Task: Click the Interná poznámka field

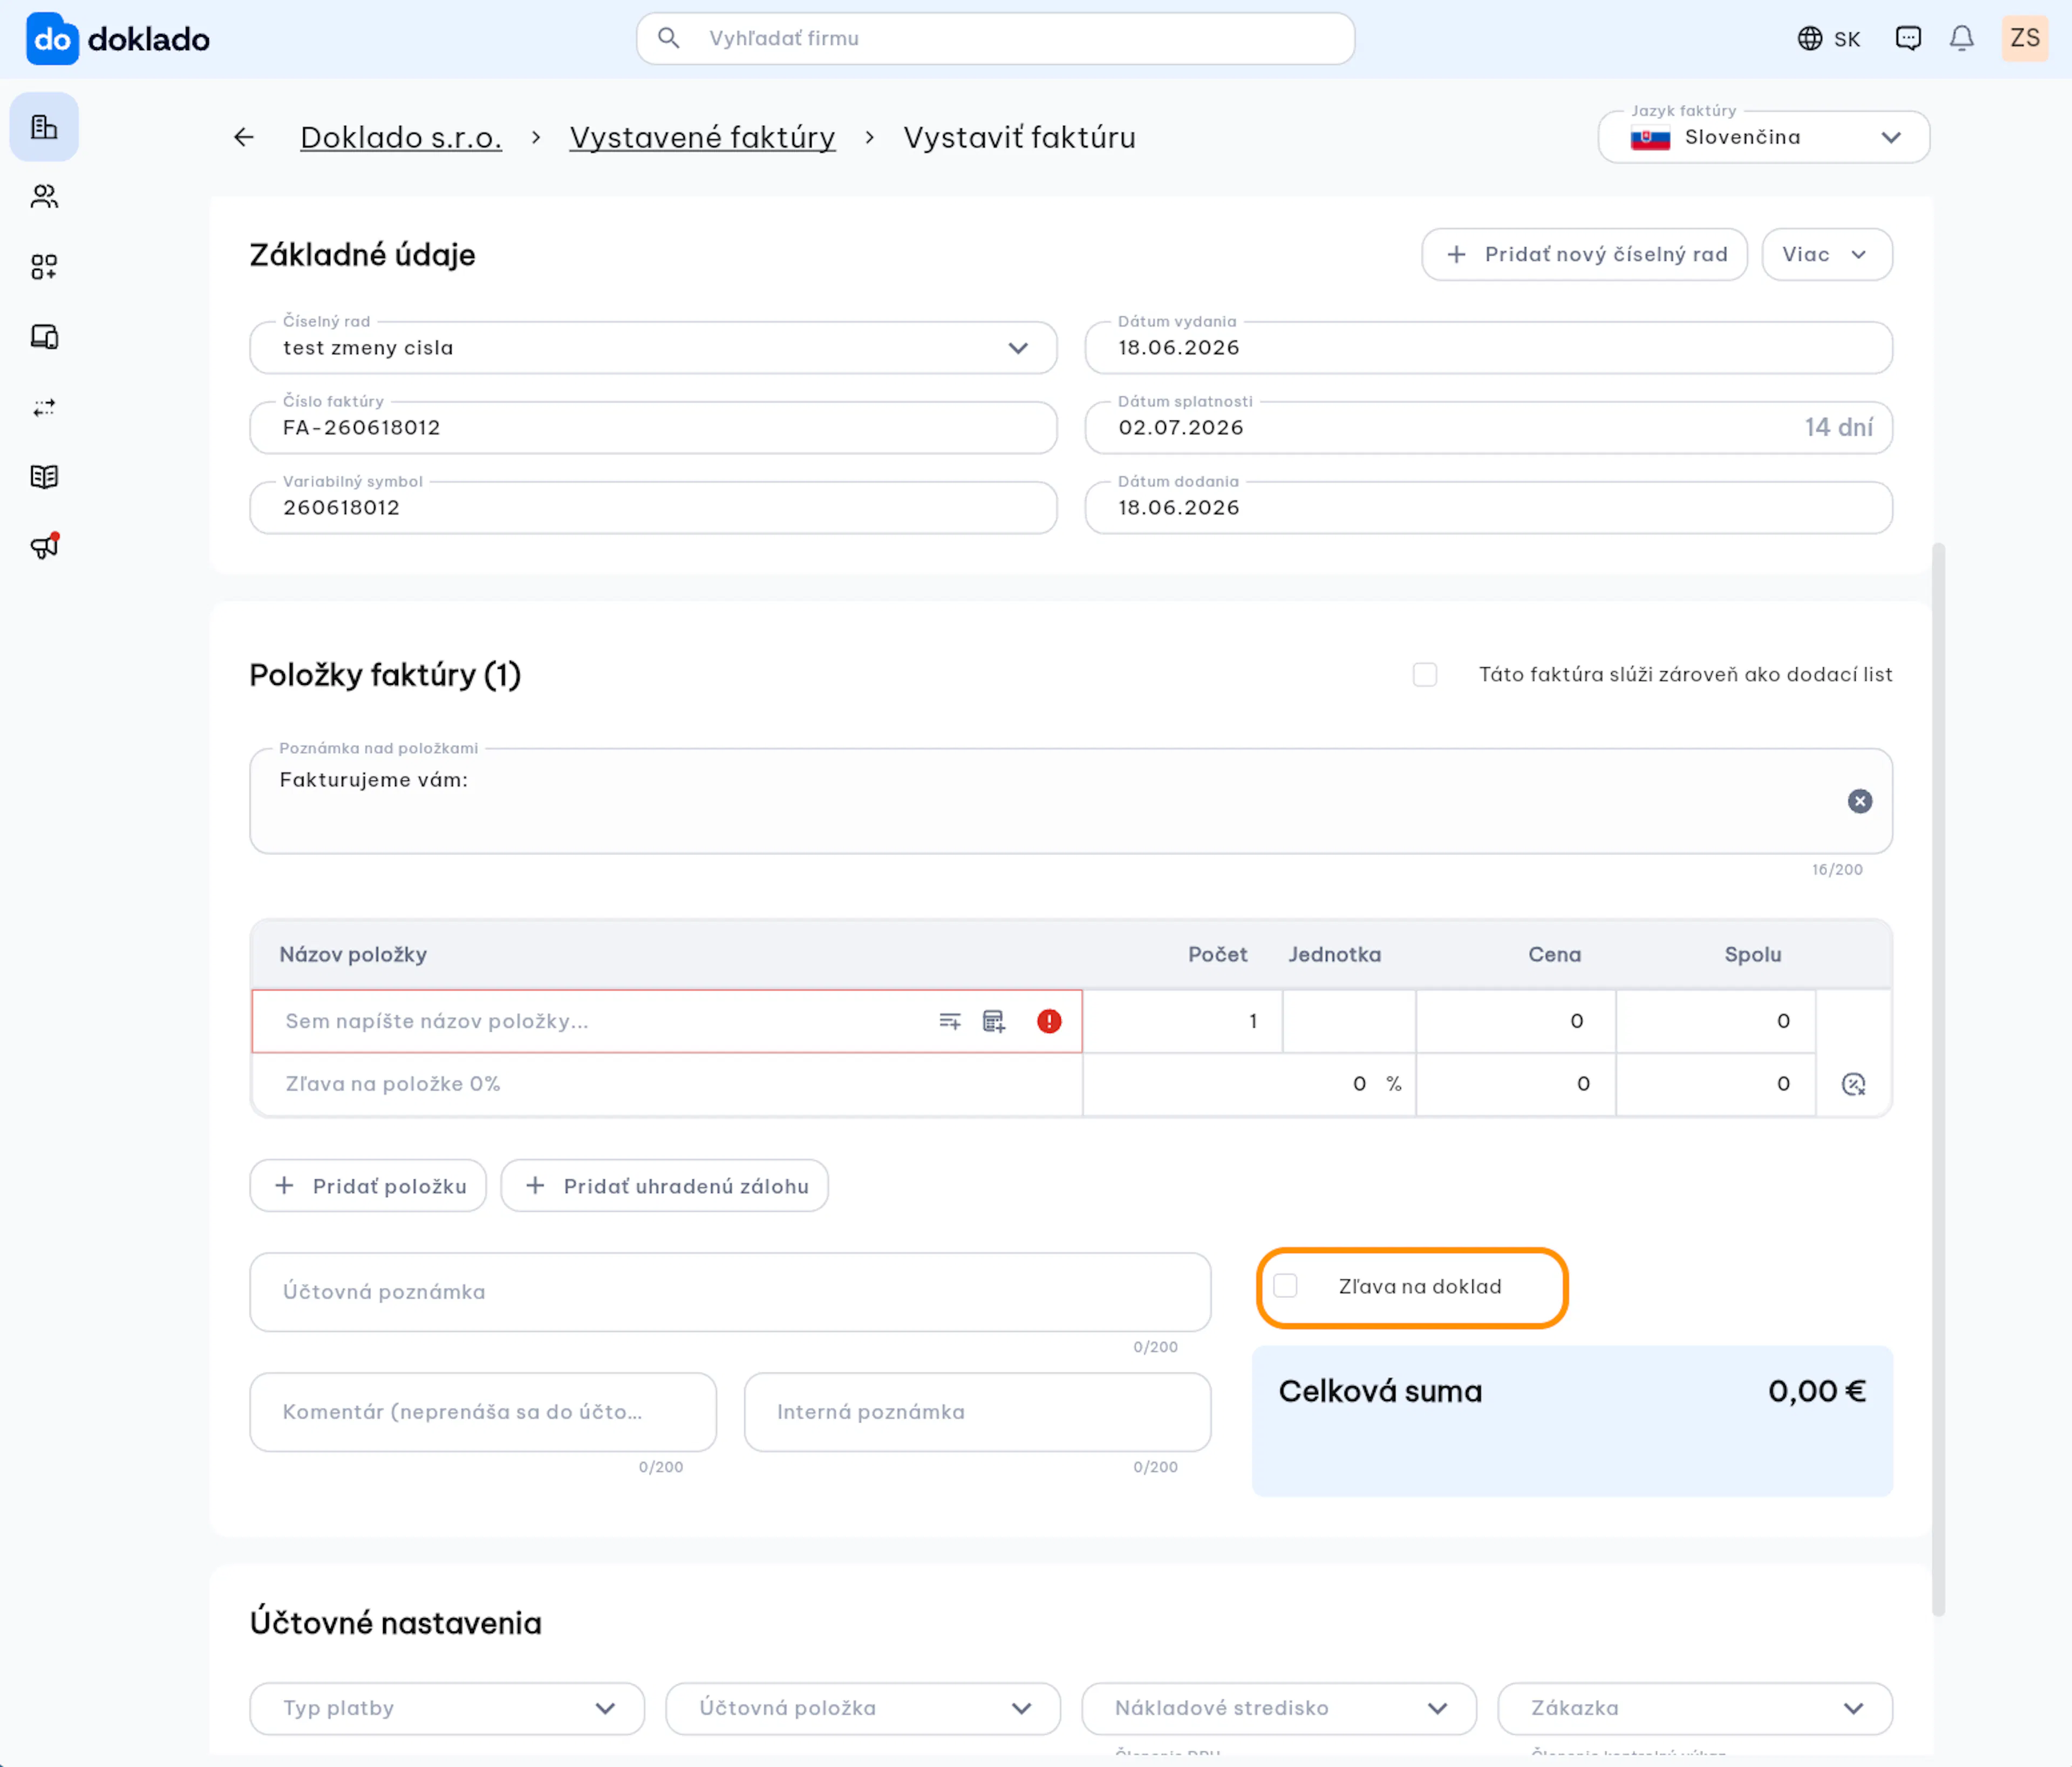Action: (x=978, y=1412)
